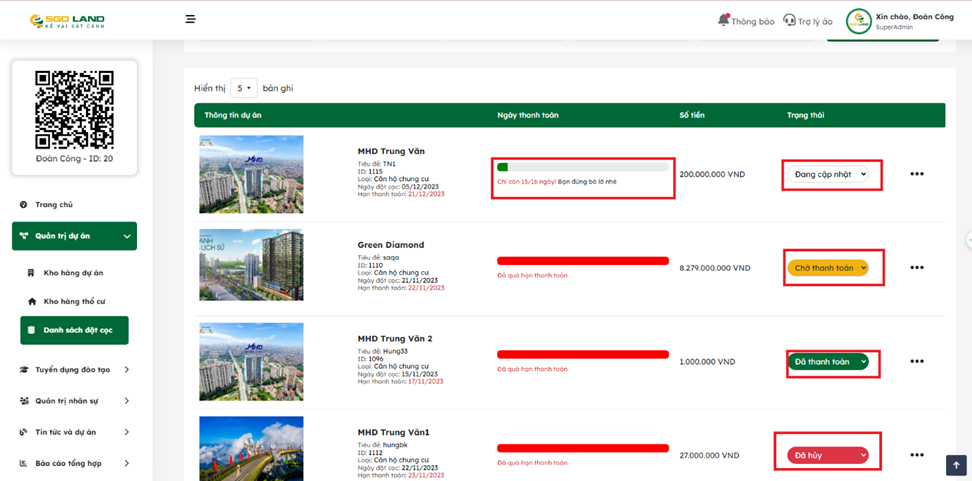Open the Đã hủy status dropdown
The image size is (972, 481).
pos(828,456)
